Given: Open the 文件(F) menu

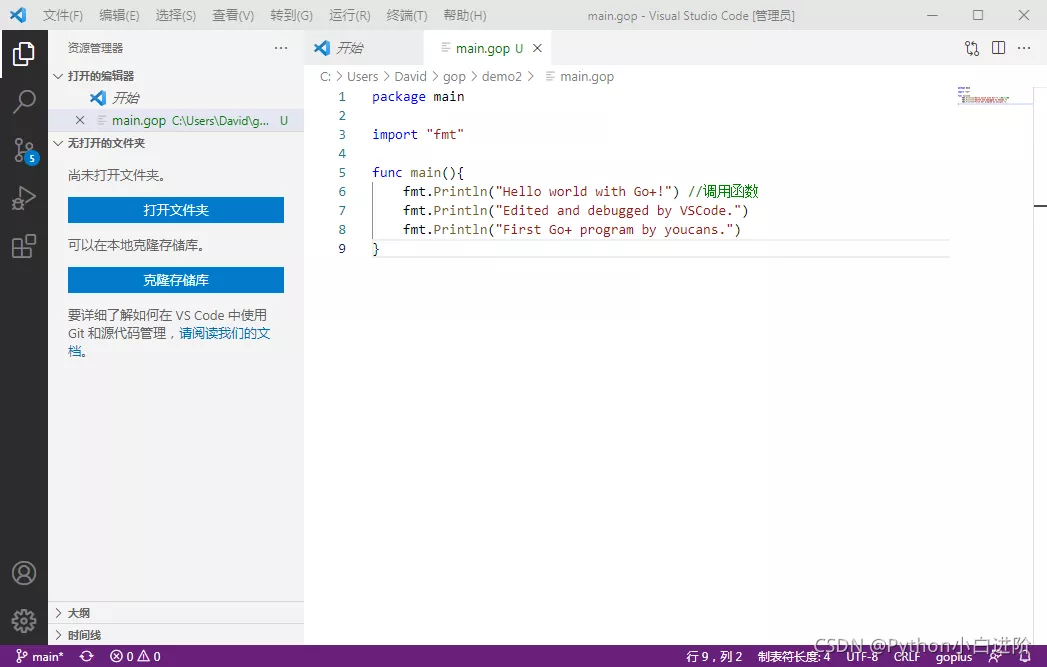Looking at the screenshot, I should [x=63, y=15].
